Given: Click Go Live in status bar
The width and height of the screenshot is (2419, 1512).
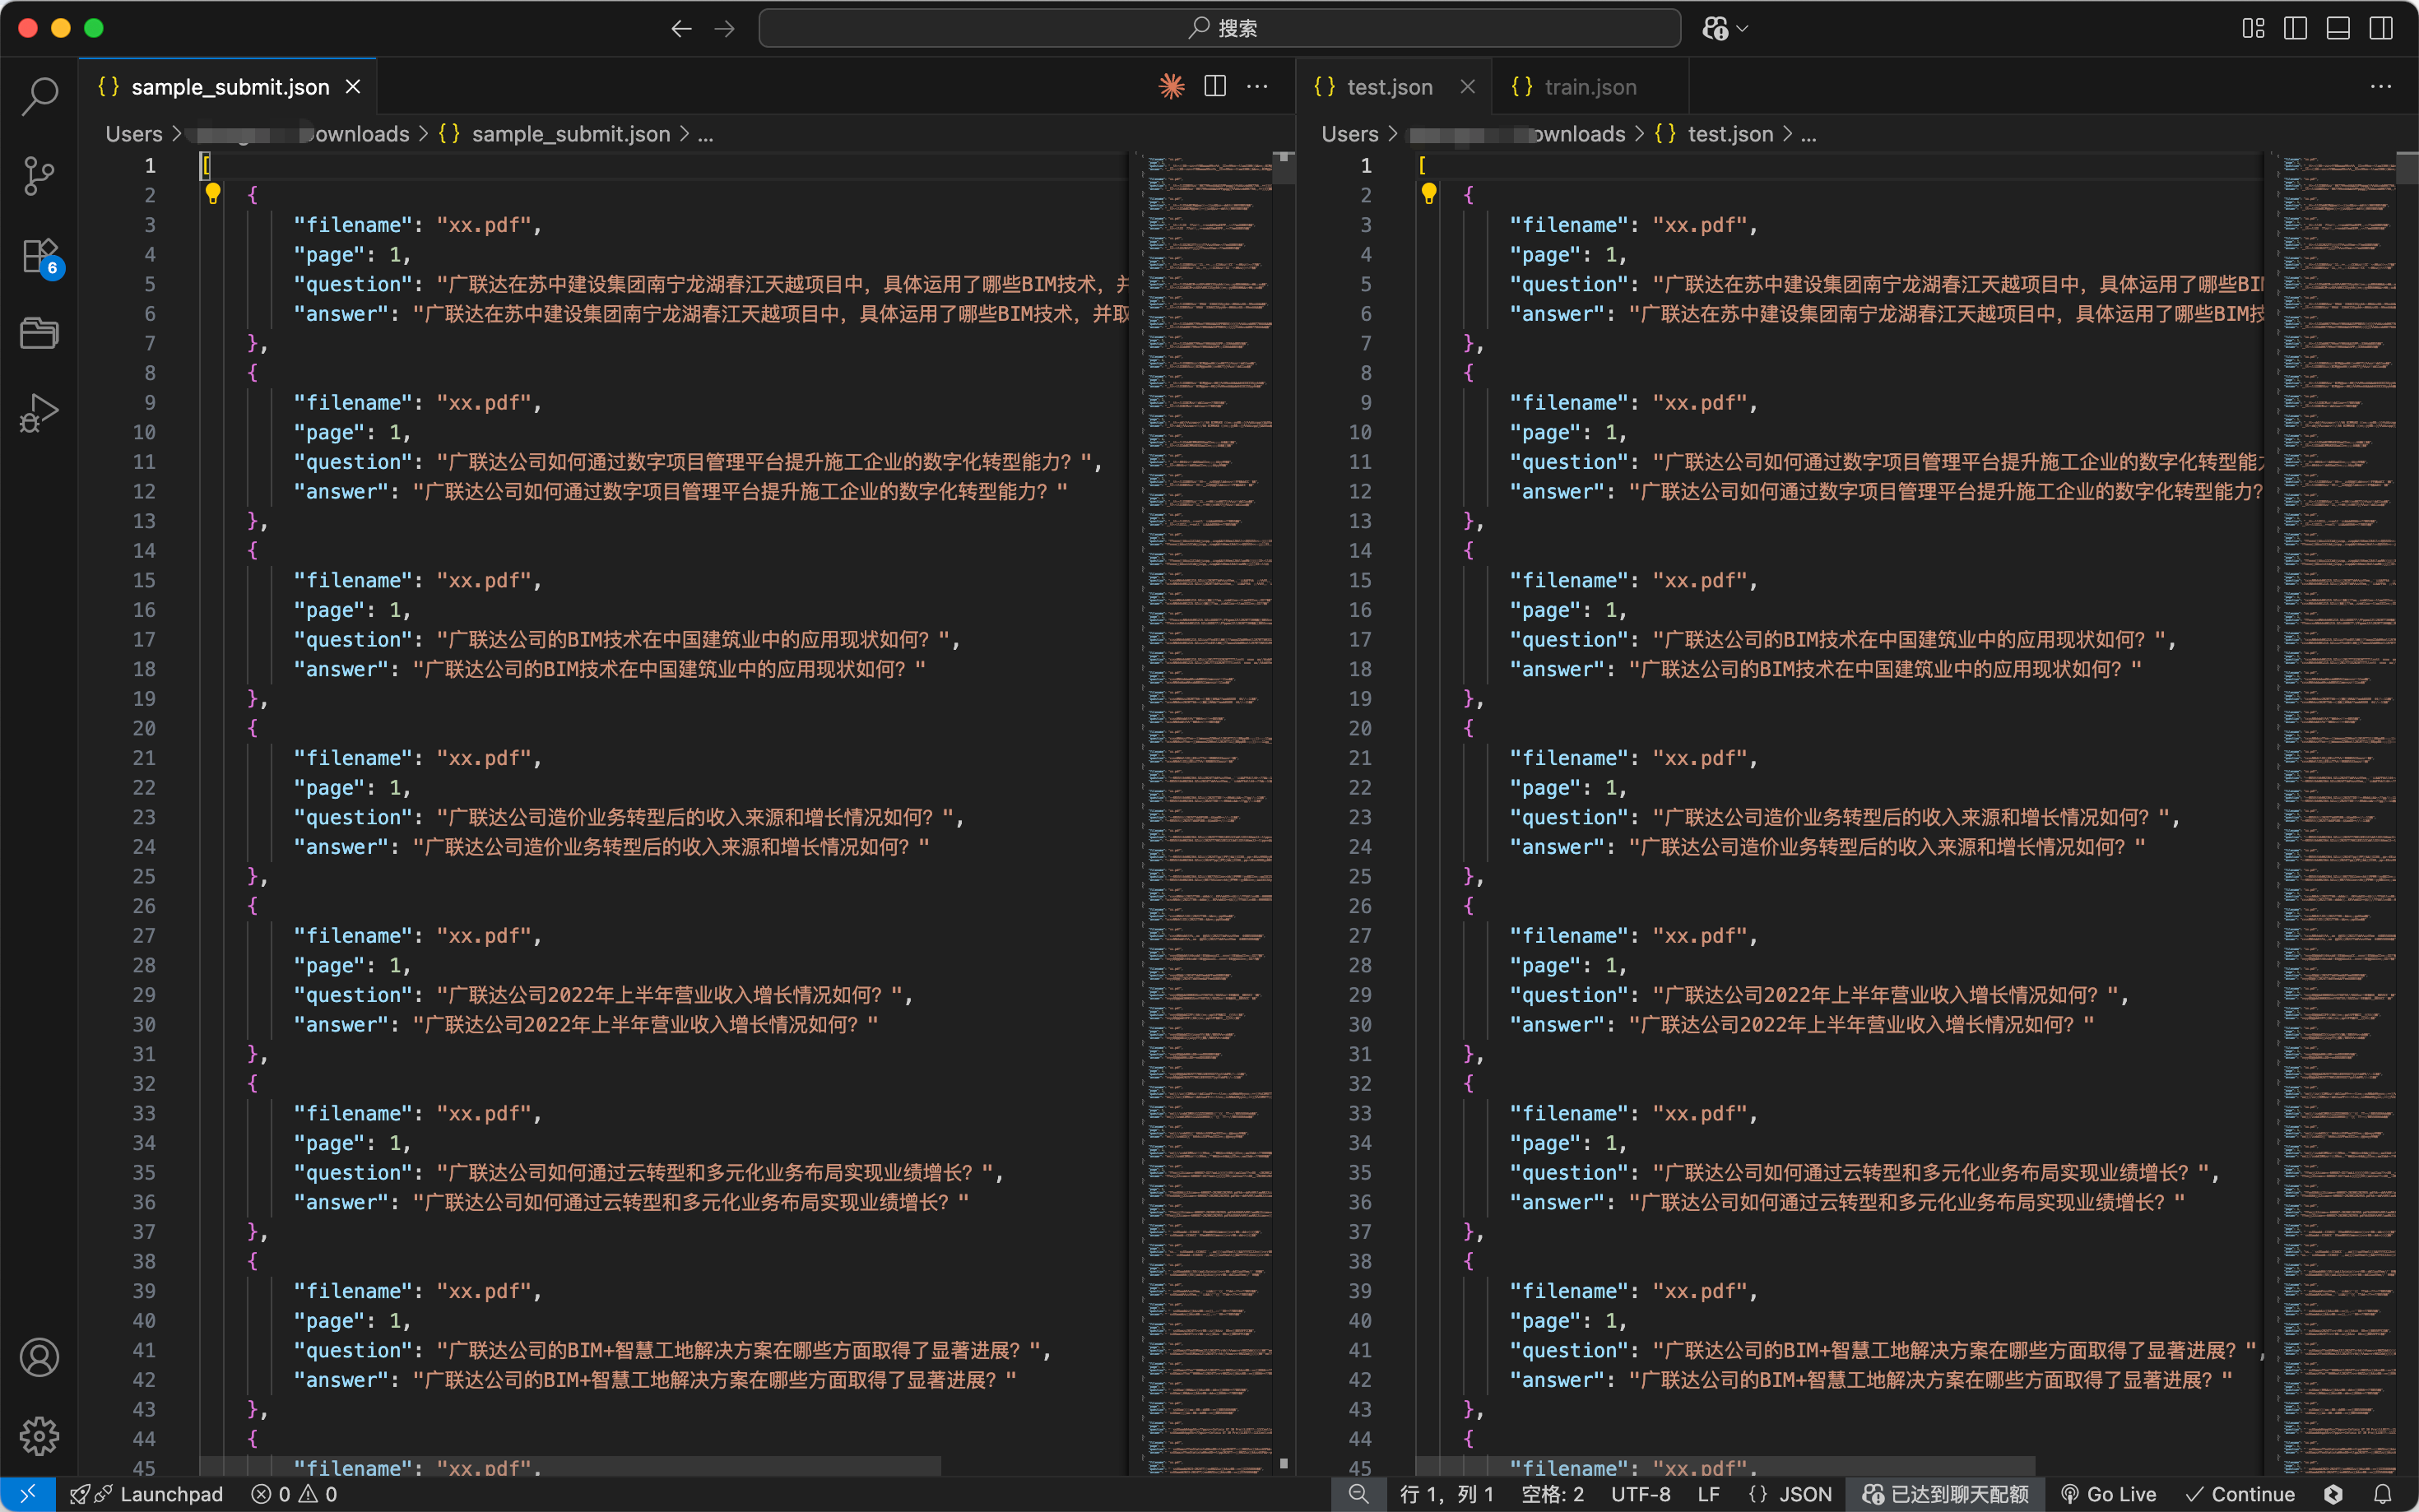Looking at the screenshot, I should click(2108, 1494).
